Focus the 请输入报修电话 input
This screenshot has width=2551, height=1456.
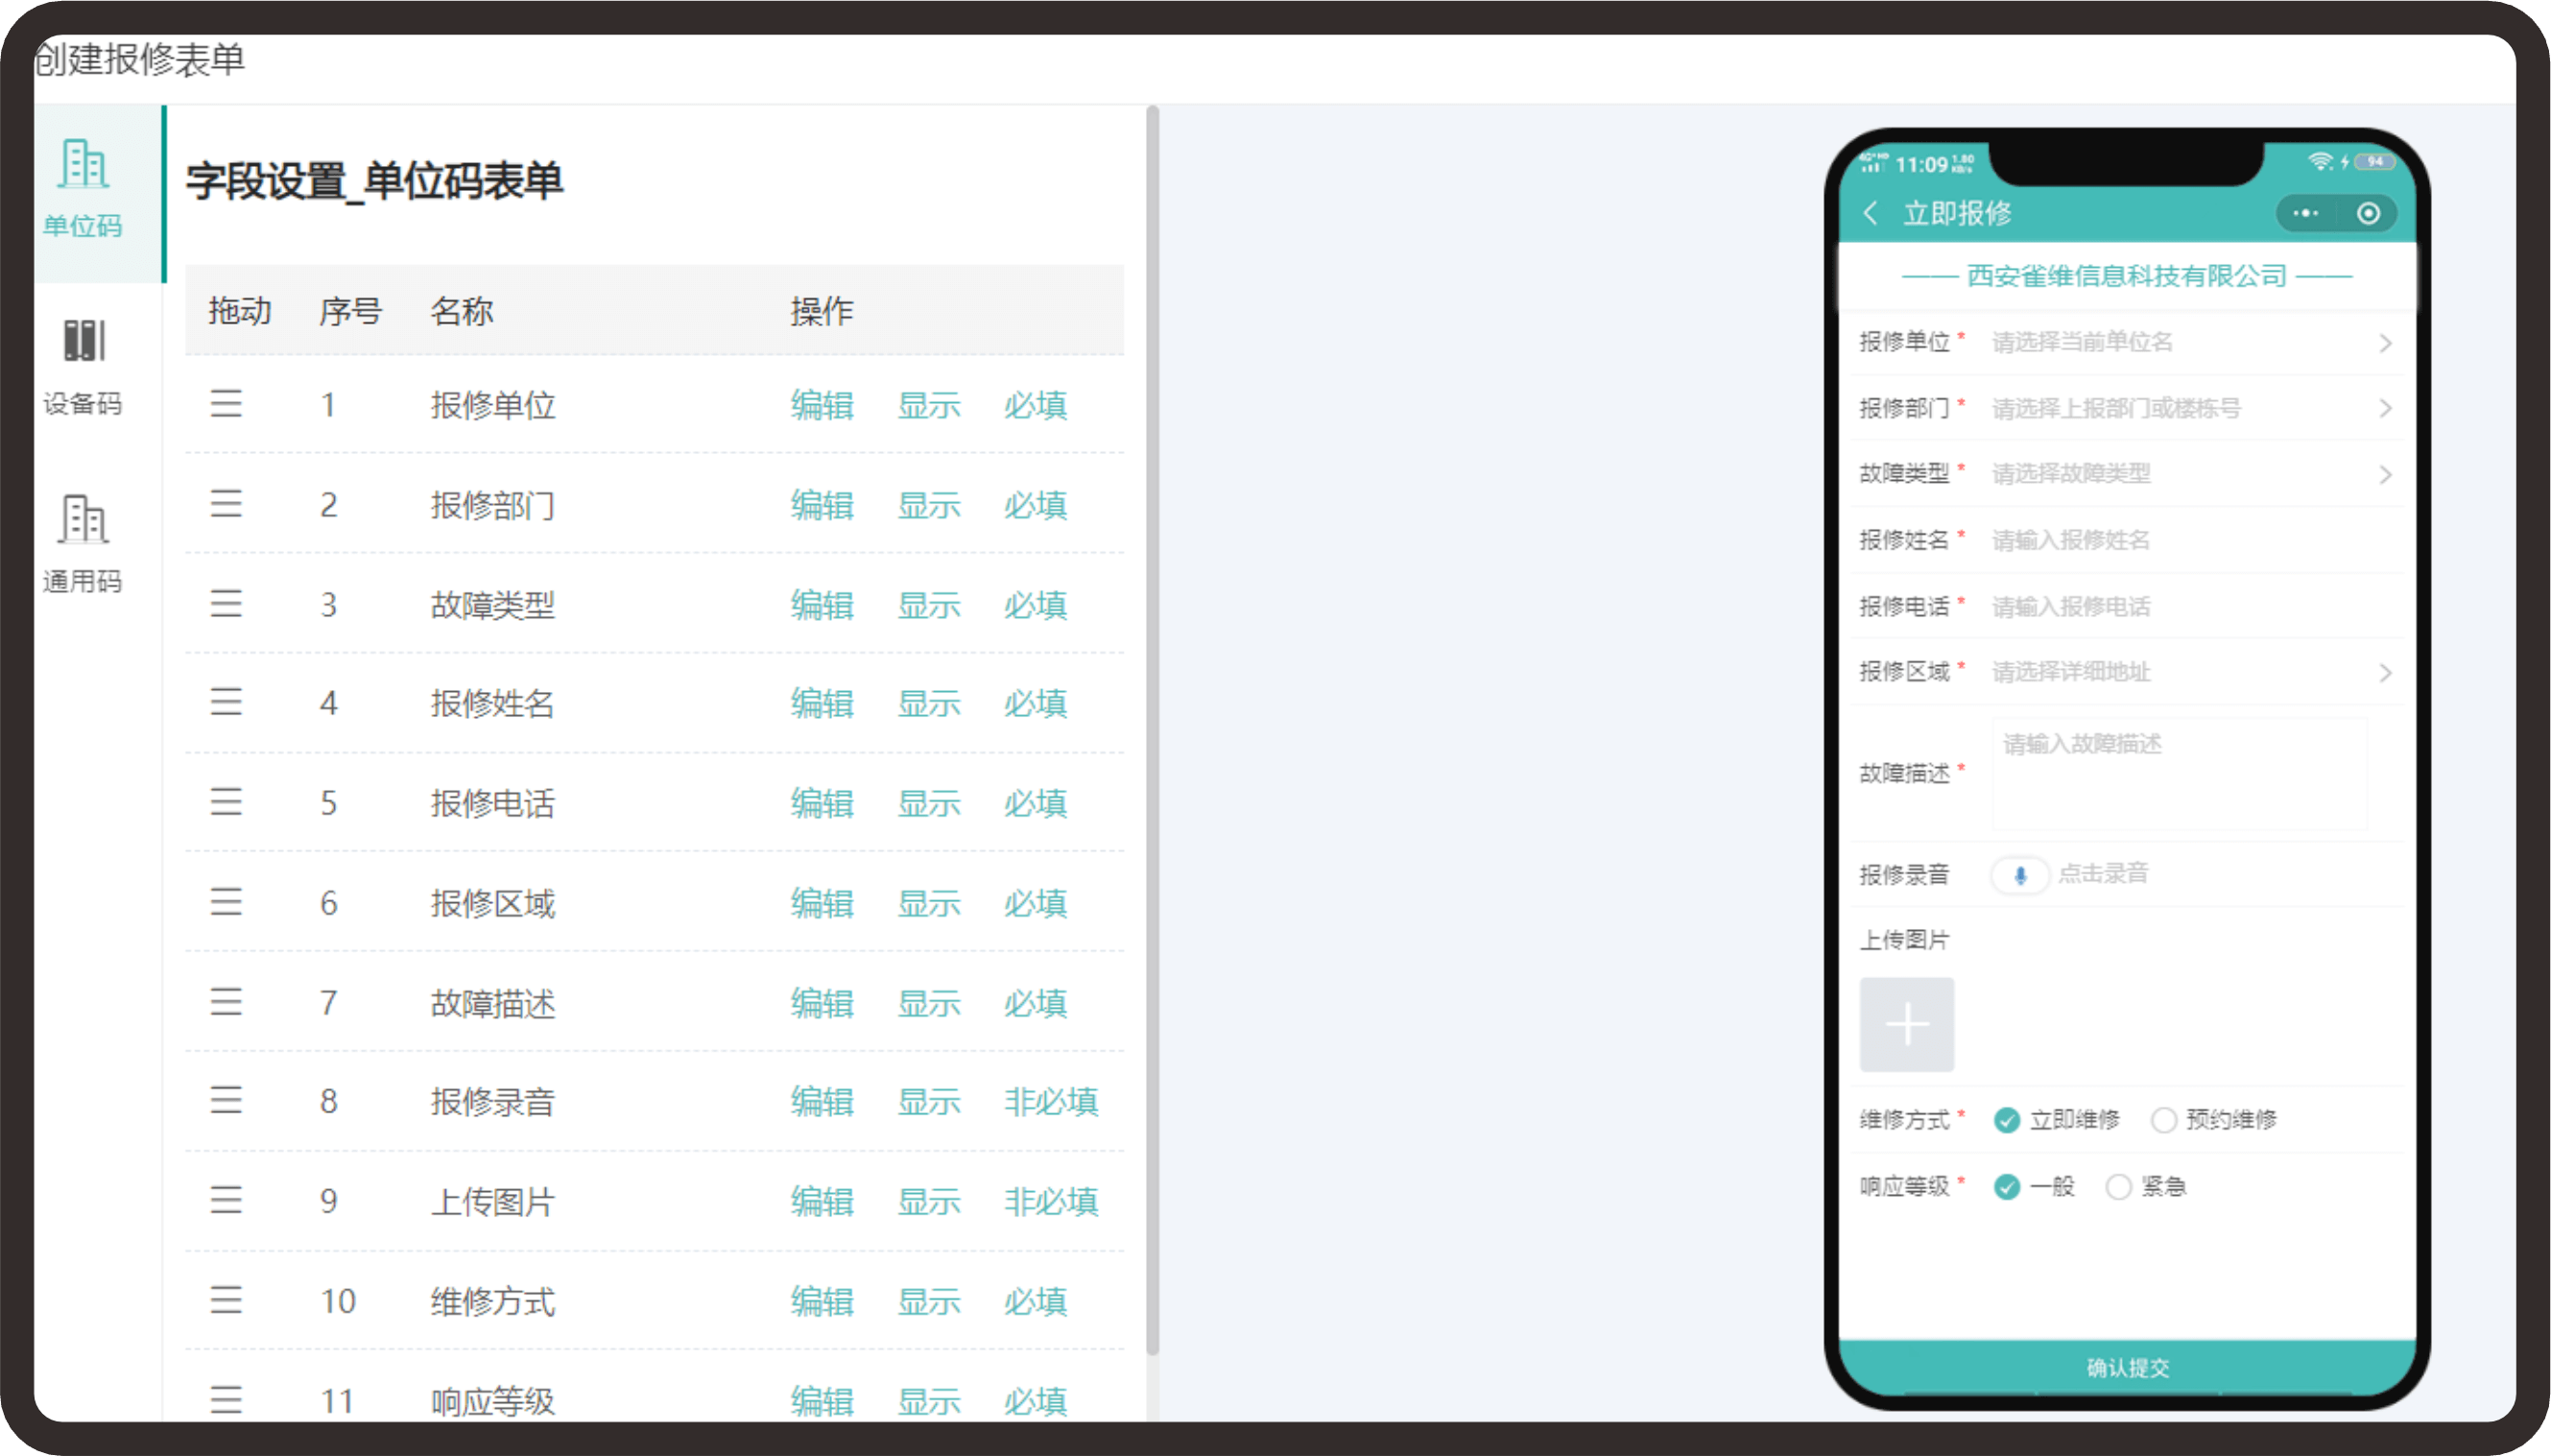pos(2071,606)
